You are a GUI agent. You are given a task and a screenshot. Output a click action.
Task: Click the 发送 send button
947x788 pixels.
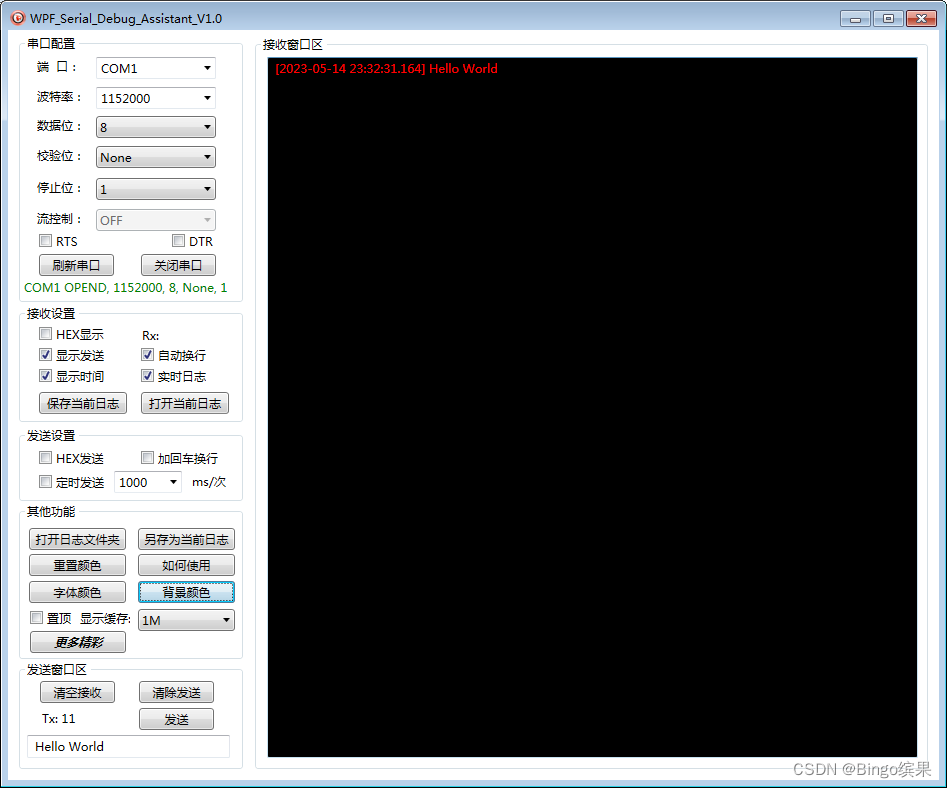click(176, 718)
